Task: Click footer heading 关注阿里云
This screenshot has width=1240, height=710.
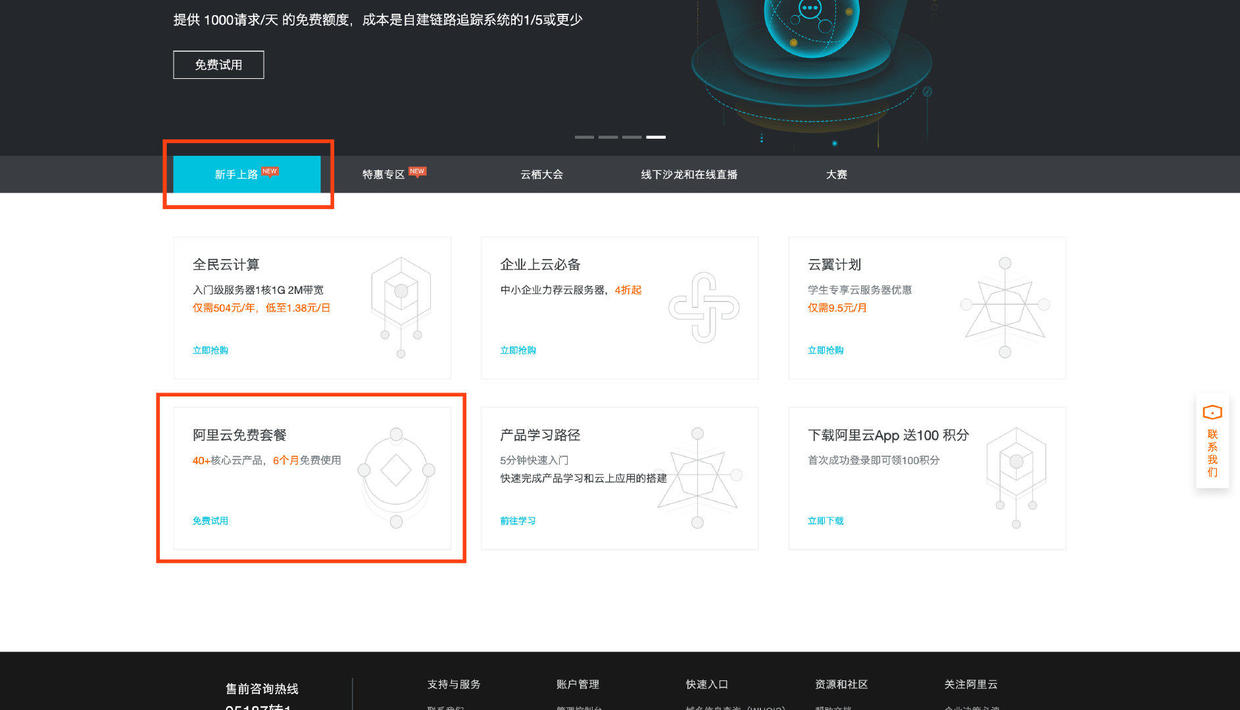Action: 971,684
